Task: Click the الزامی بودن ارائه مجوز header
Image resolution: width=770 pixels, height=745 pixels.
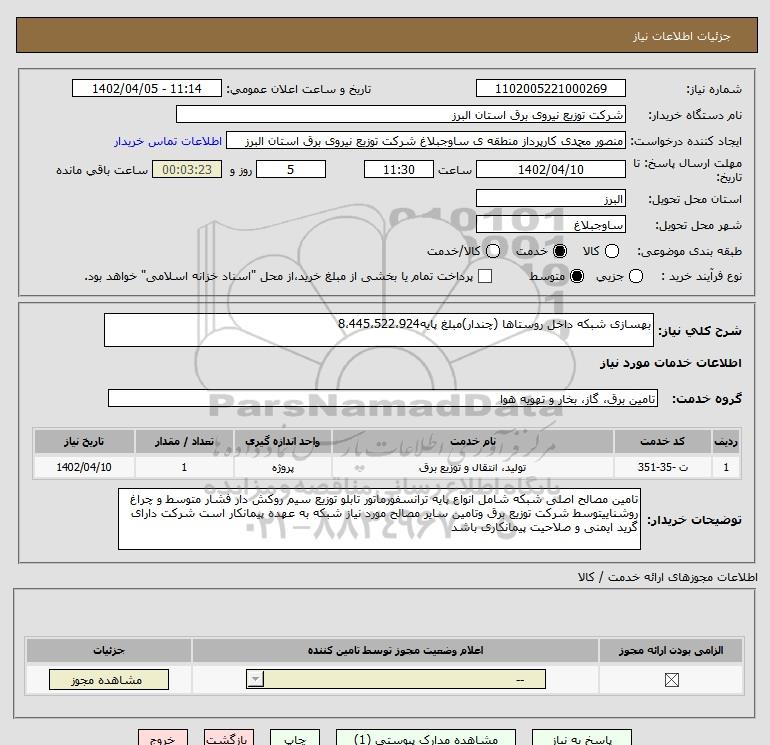Action: click(671, 650)
